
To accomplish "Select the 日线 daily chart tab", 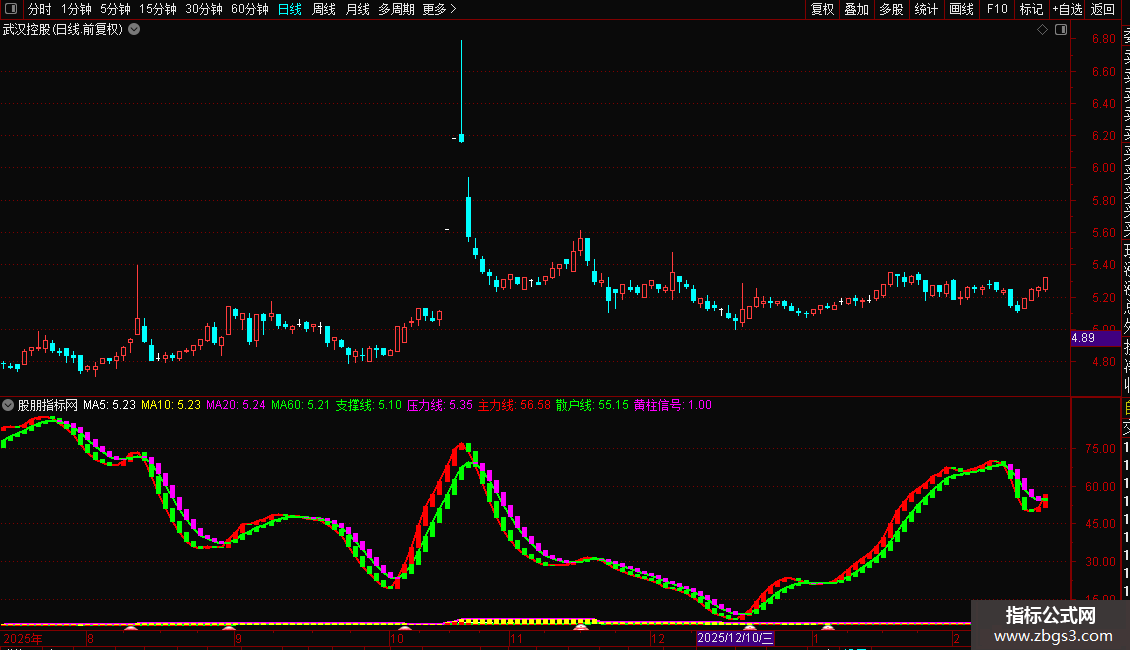I will tap(290, 9).
